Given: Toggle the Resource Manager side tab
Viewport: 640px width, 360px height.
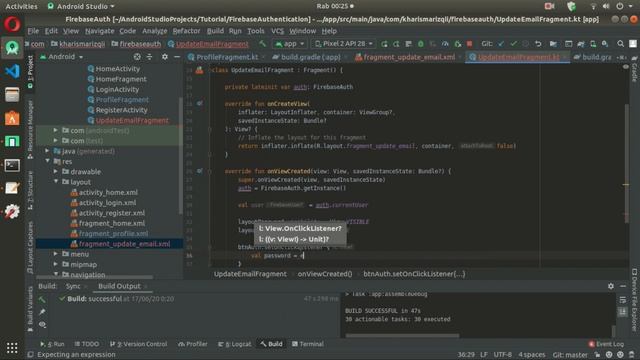Looking at the screenshot, I should [x=30, y=129].
